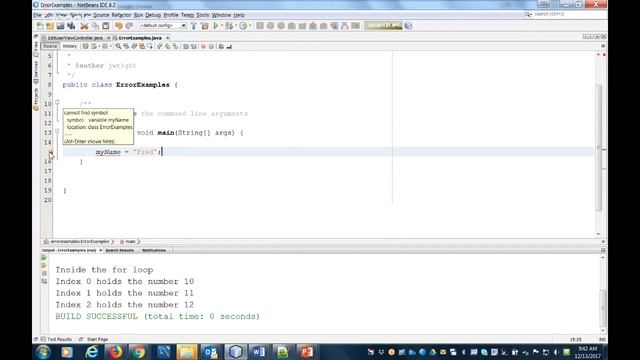Image resolution: width=640 pixels, height=360 pixels.
Task: Click the Paste clipboard icon
Action: pyautogui.click(x=106, y=26)
